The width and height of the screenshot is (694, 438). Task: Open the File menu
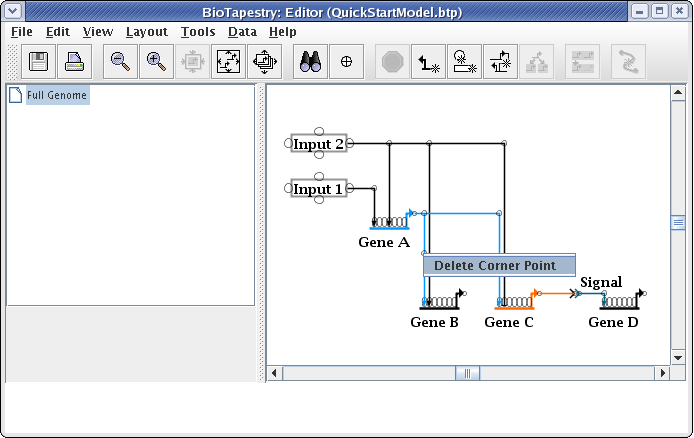[22, 31]
